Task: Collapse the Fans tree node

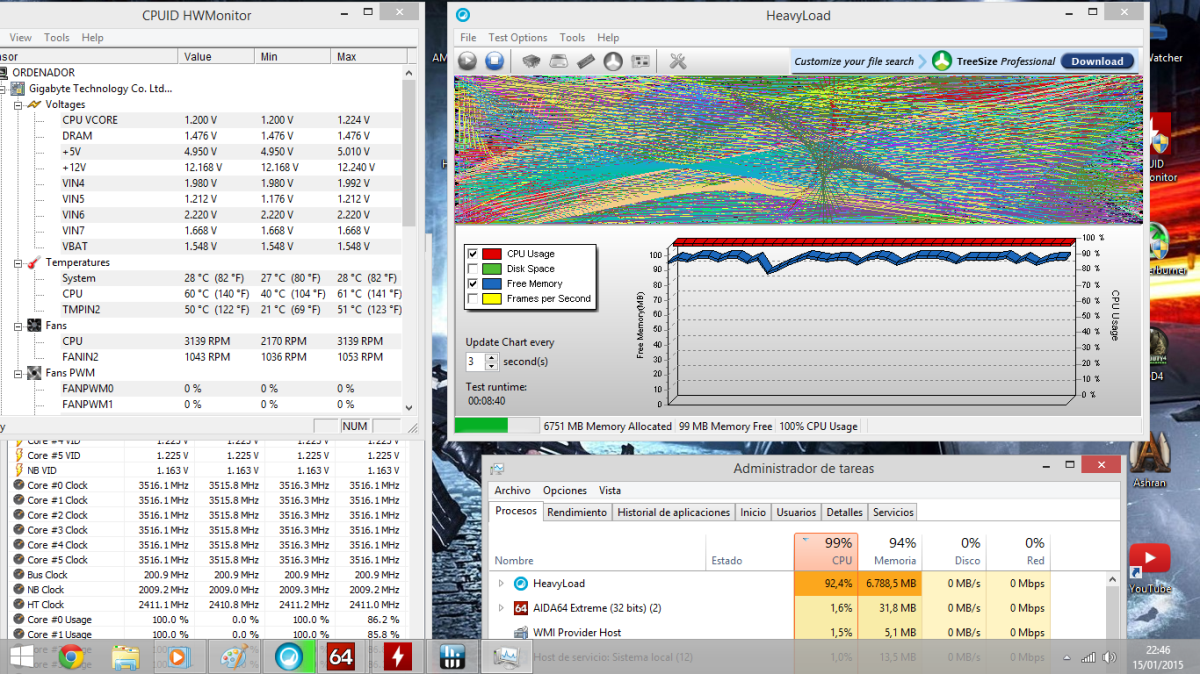Action: point(18,325)
